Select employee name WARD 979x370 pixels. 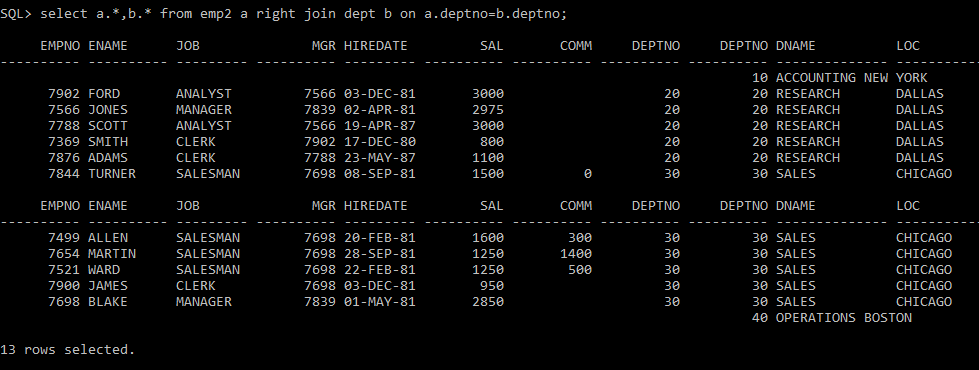[x=104, y=270]
